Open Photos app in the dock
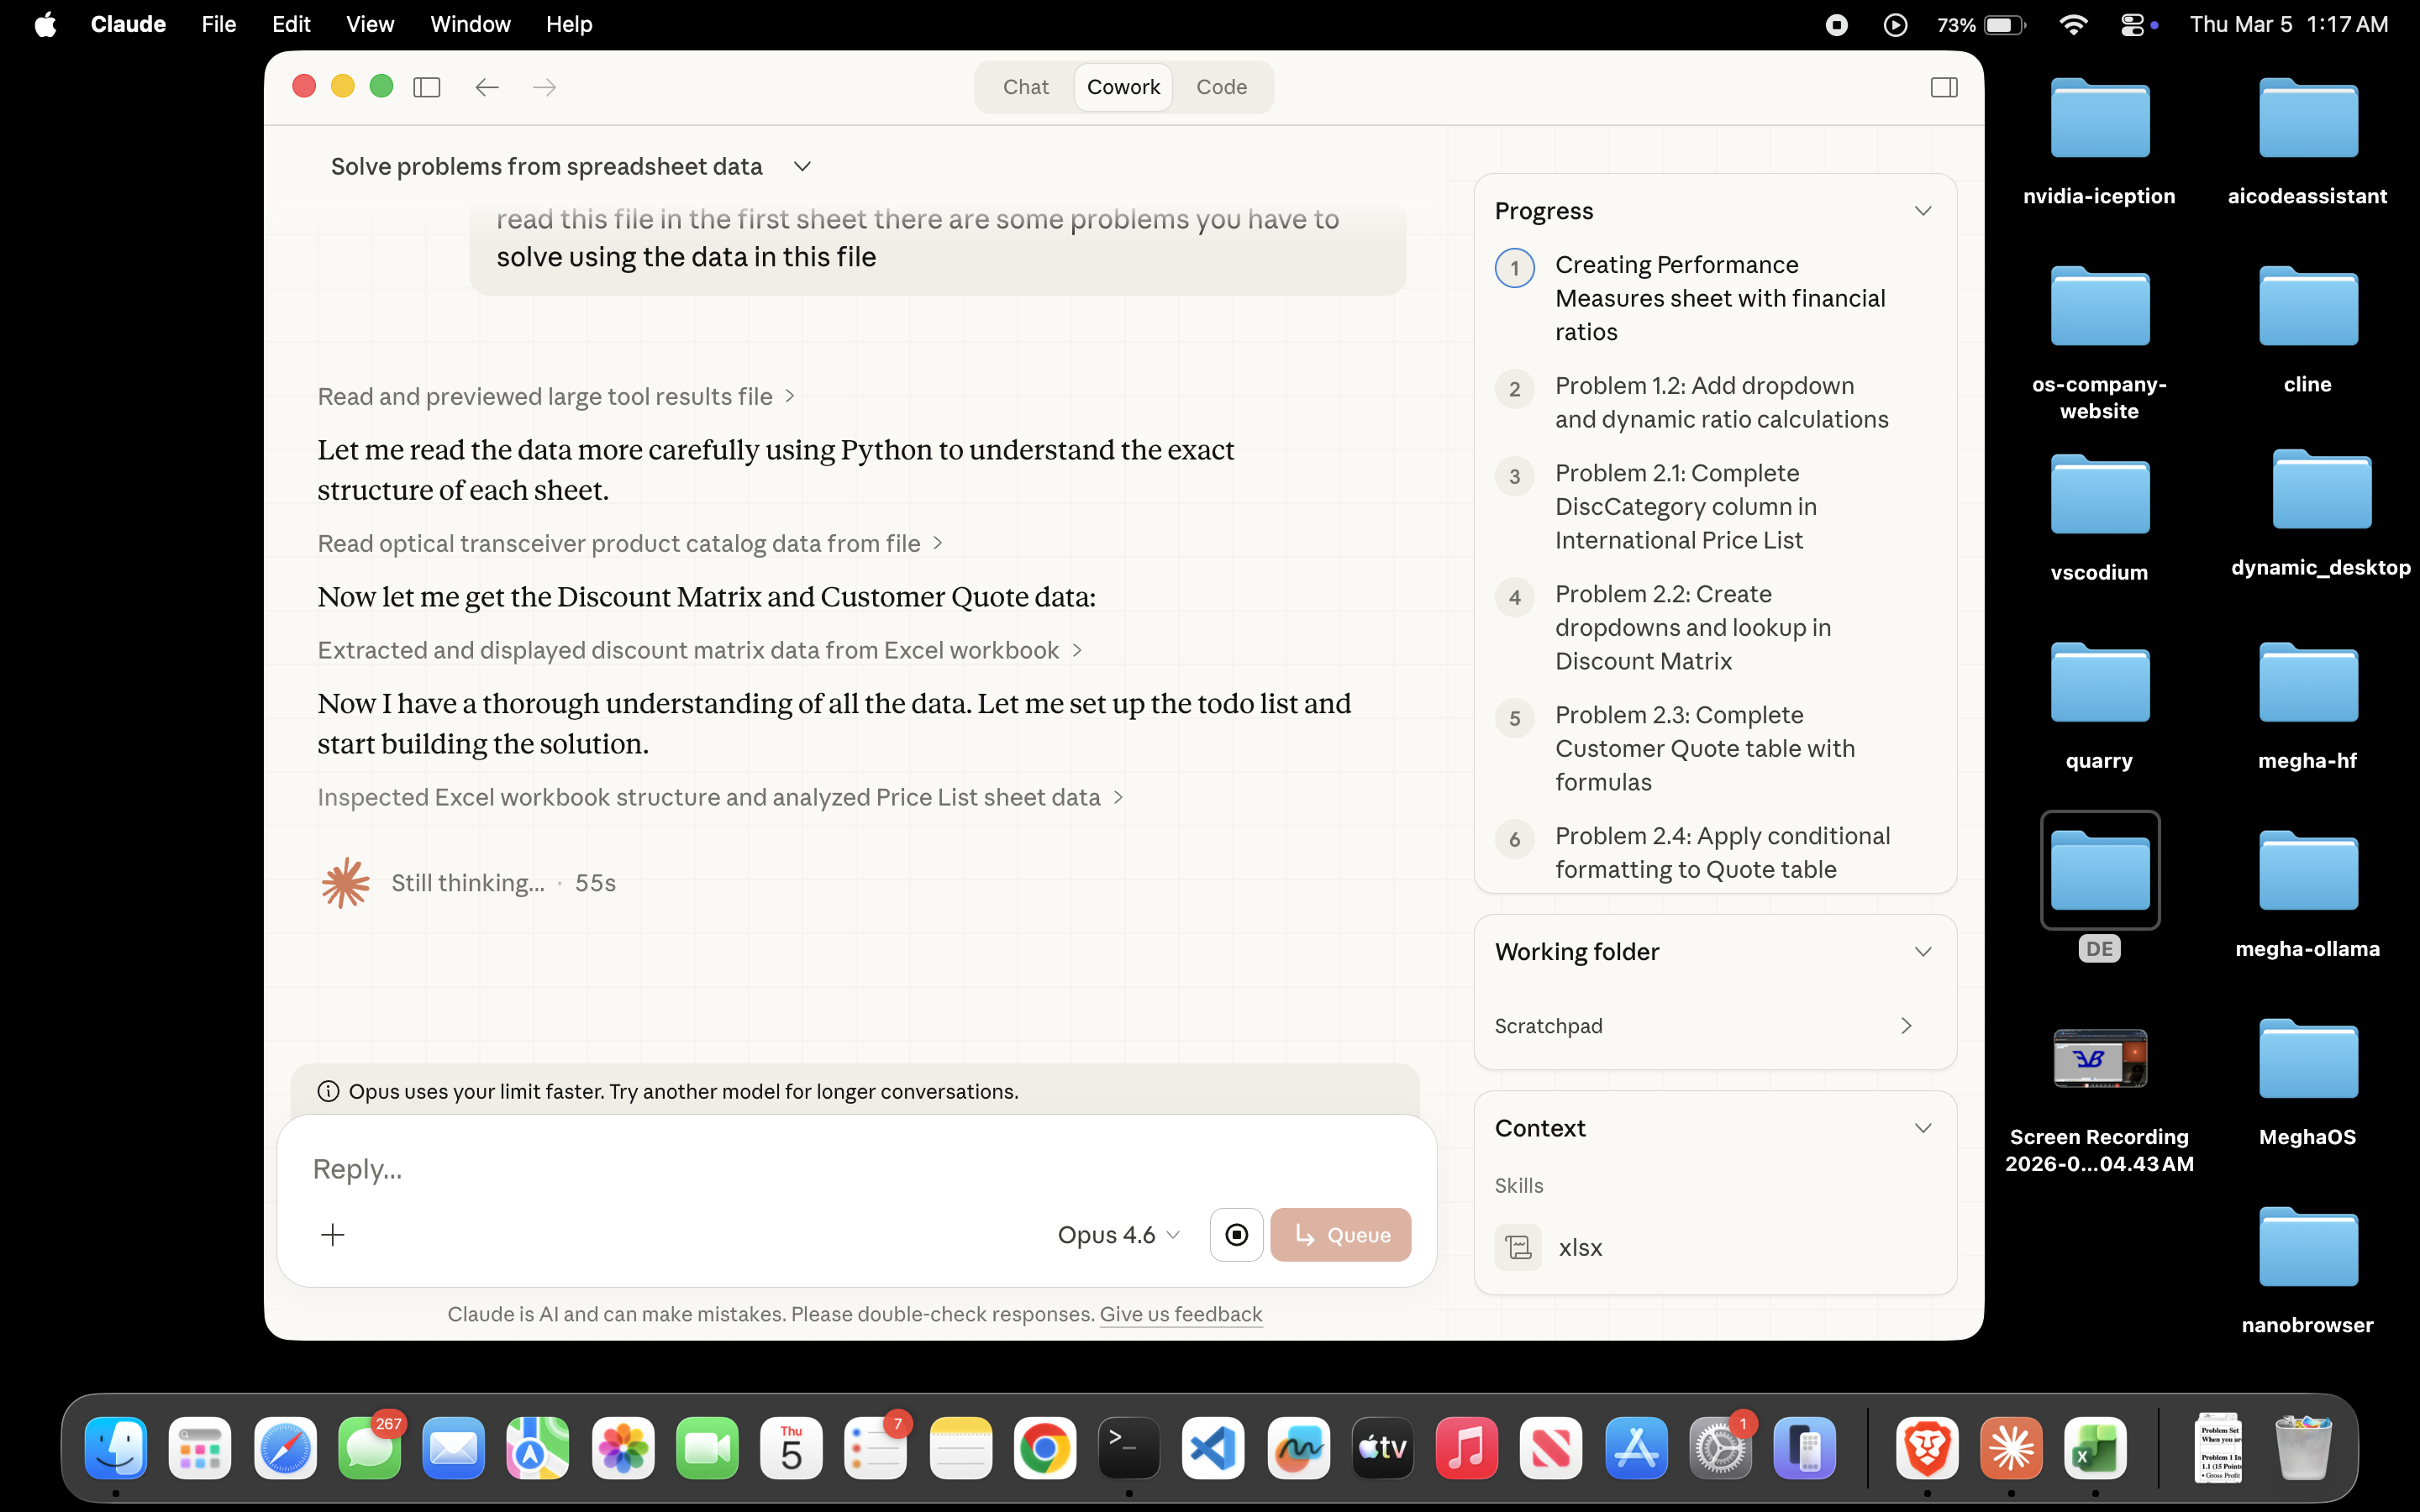Screen dimensions: 2420x1512 coord(623,1448)
